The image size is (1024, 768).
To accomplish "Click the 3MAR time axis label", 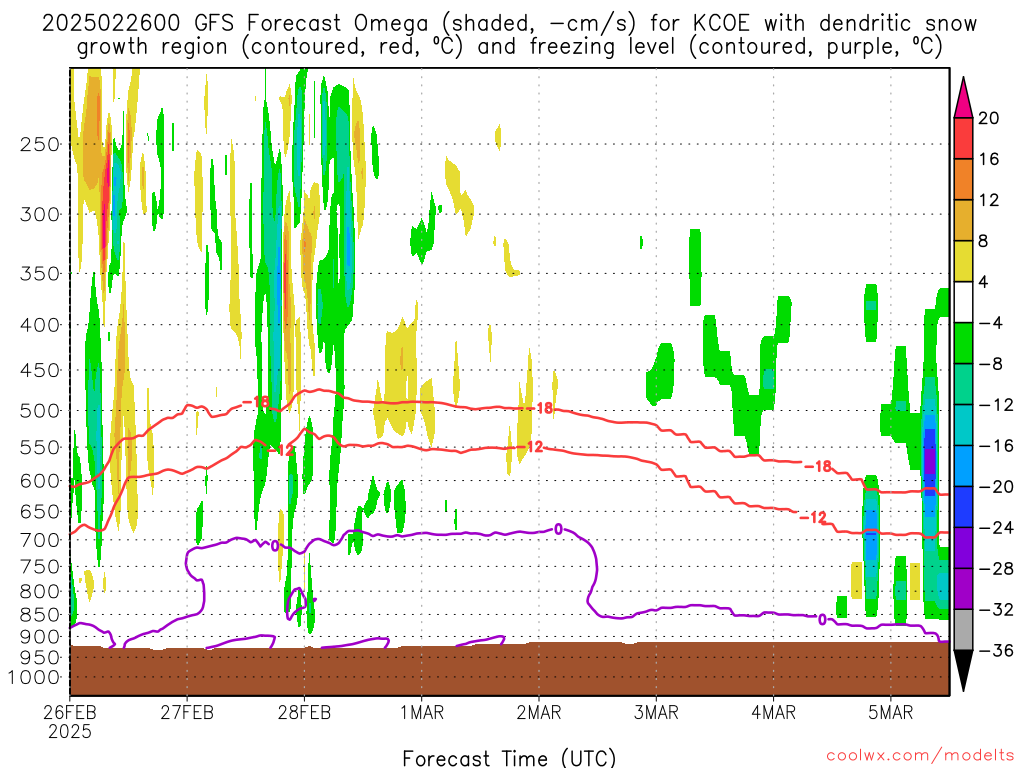I will (656, 712).
